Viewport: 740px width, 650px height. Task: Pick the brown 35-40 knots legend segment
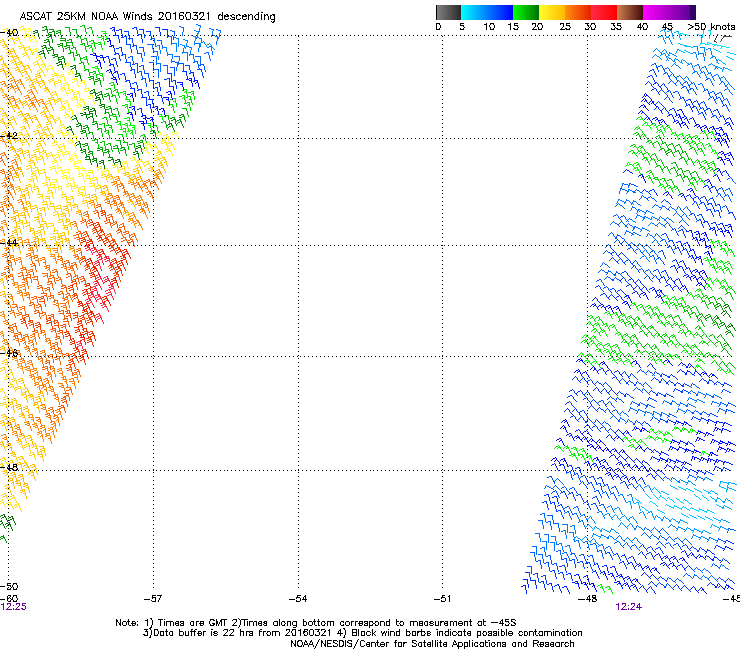coord(630,12)
